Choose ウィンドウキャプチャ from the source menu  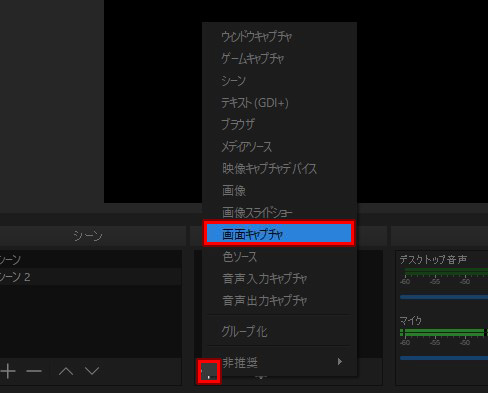click(279, 36)
